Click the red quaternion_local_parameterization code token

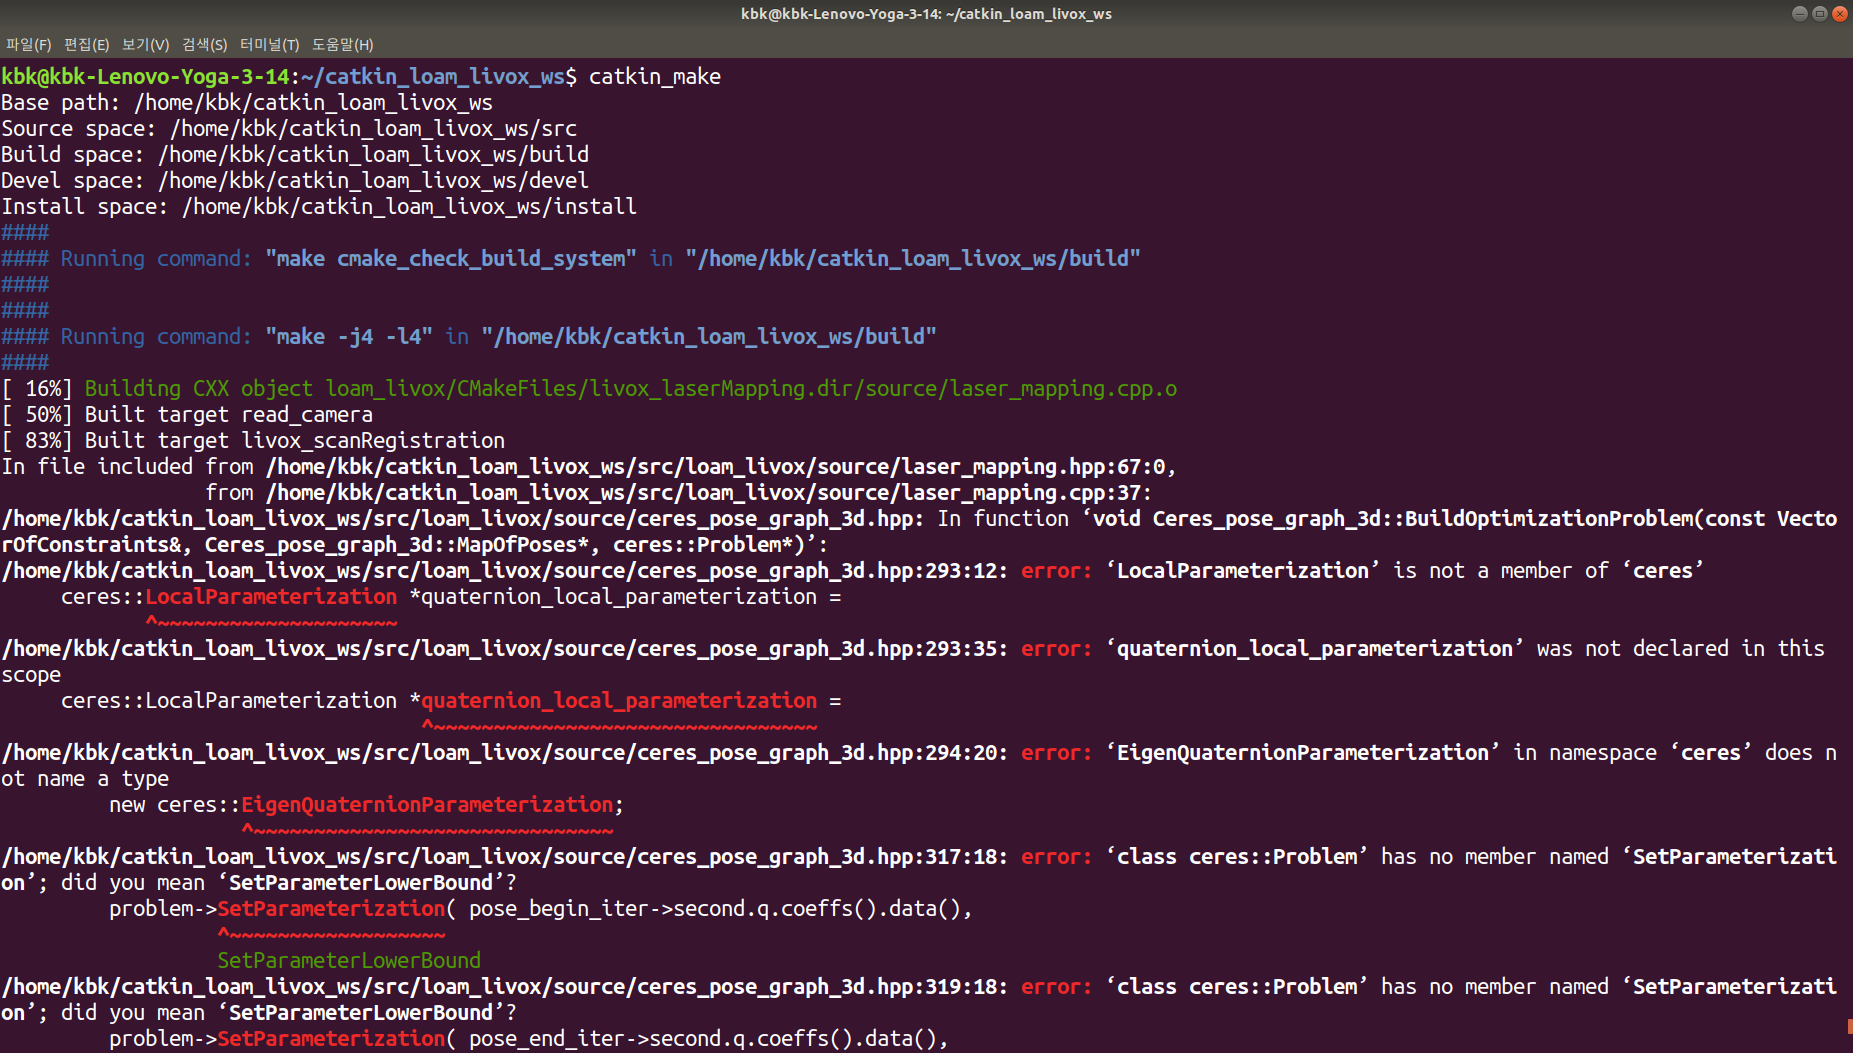click(x=619, y=701)
